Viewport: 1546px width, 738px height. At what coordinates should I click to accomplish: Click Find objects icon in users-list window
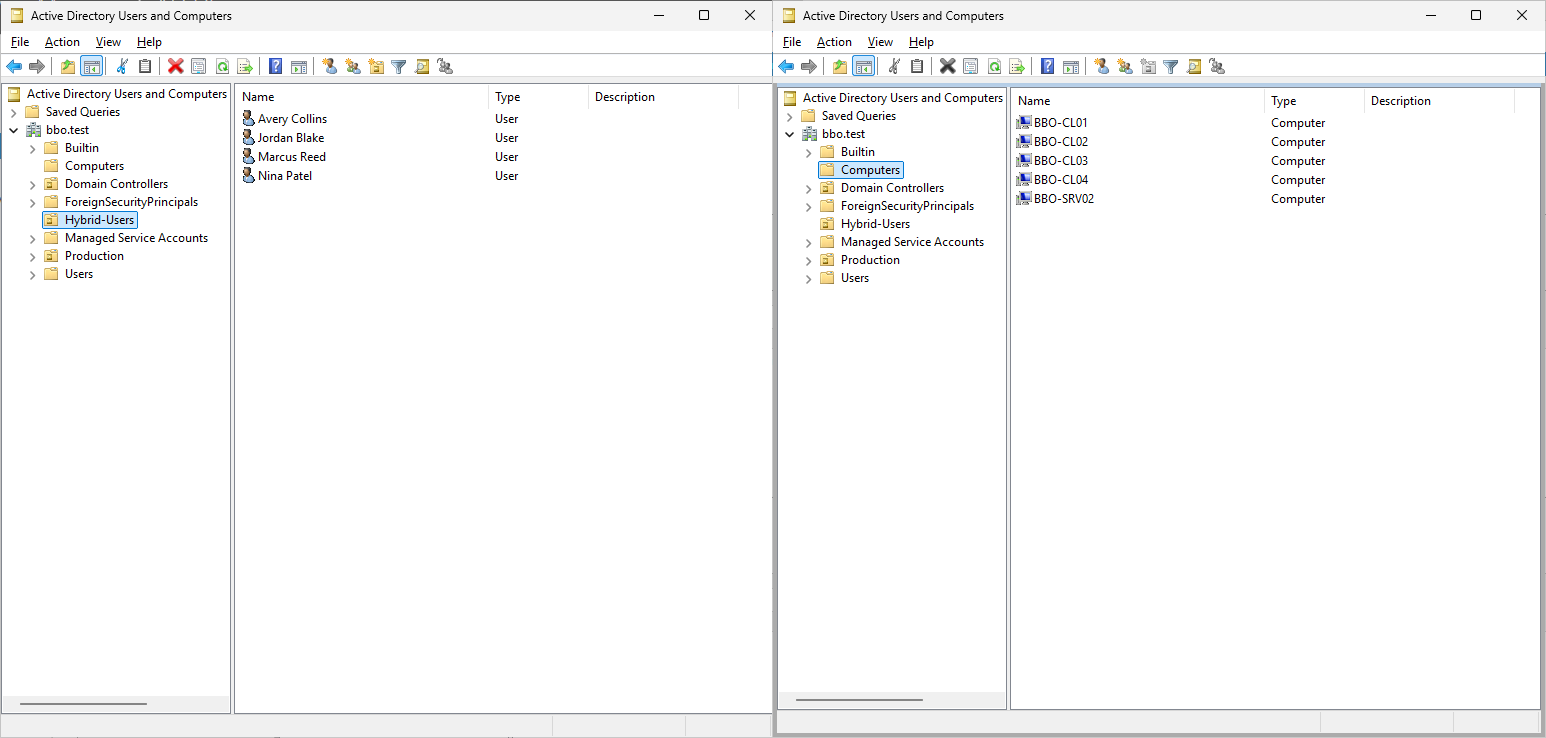point(422,66)
